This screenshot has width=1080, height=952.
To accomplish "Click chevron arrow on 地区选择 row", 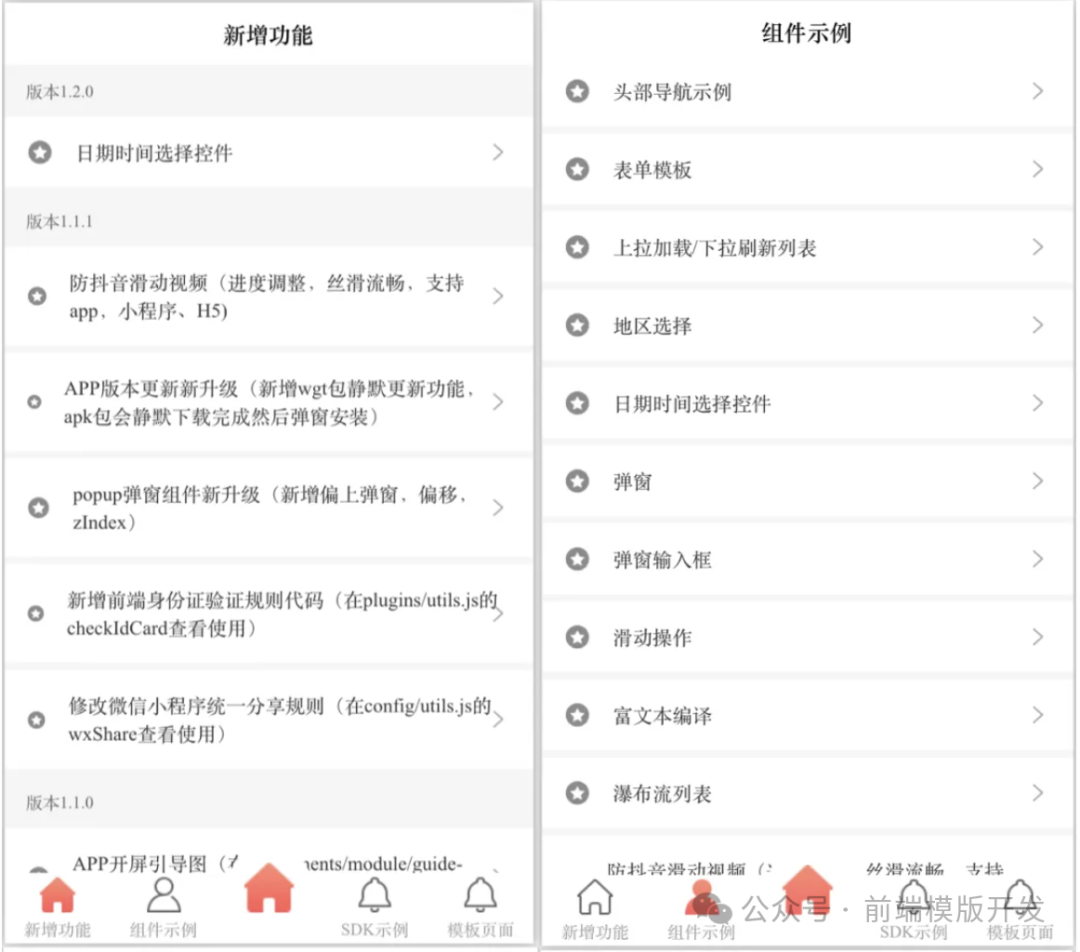I will click(1038, 324).
